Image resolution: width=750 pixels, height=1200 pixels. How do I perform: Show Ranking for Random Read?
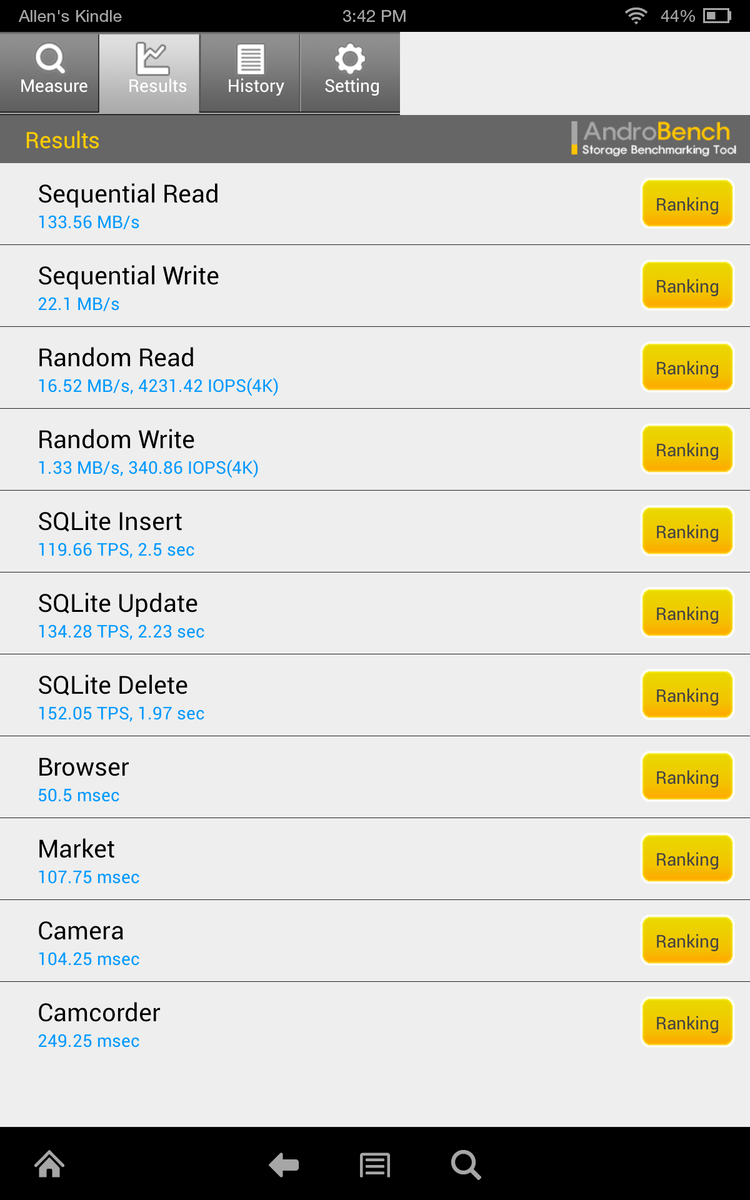[687, 368]
